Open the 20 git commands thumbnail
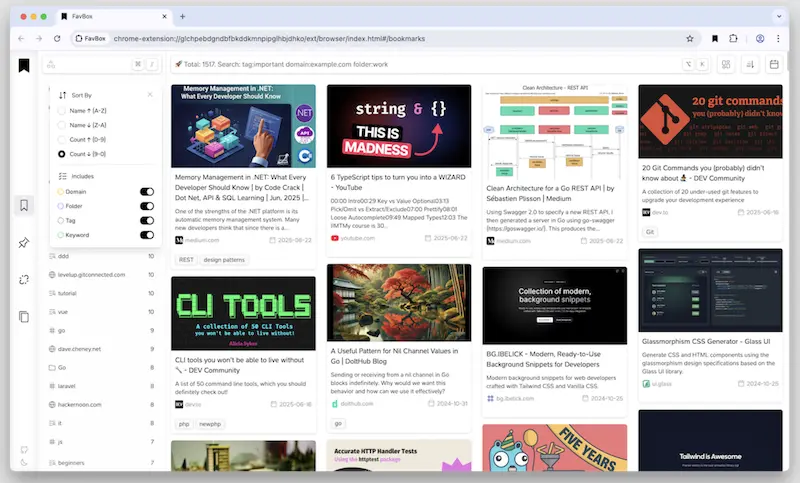800x483 pixels. pyautogui.click(x=710, y=121)
